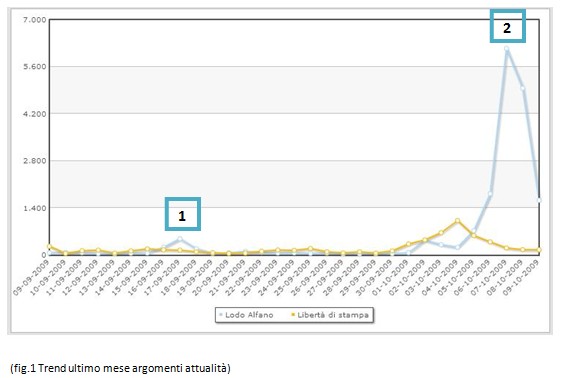The width and height of the screenshot is (565, 378).
Task: Click the fig.1 Trend ultimo mese caption
Action: [x=120, y=368]
